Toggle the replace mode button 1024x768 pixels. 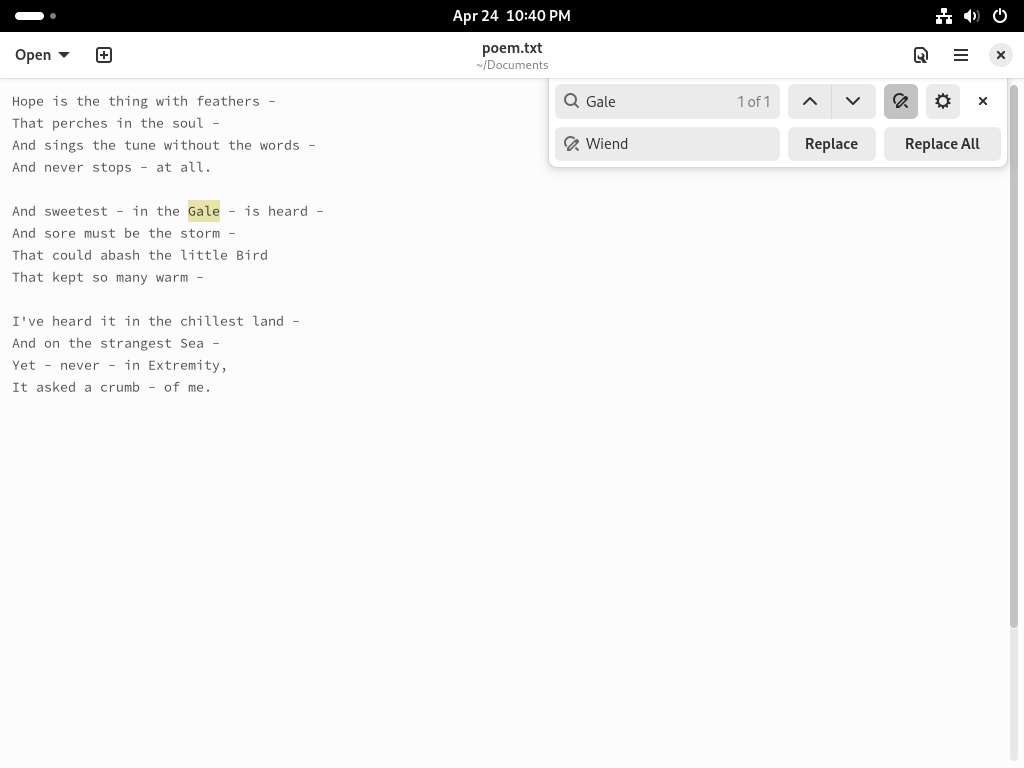[901, 101]
